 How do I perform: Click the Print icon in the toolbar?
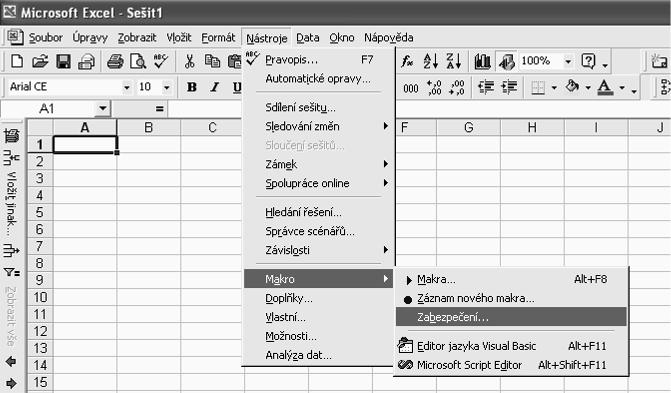pyautogui.click(x=115, y=62)
